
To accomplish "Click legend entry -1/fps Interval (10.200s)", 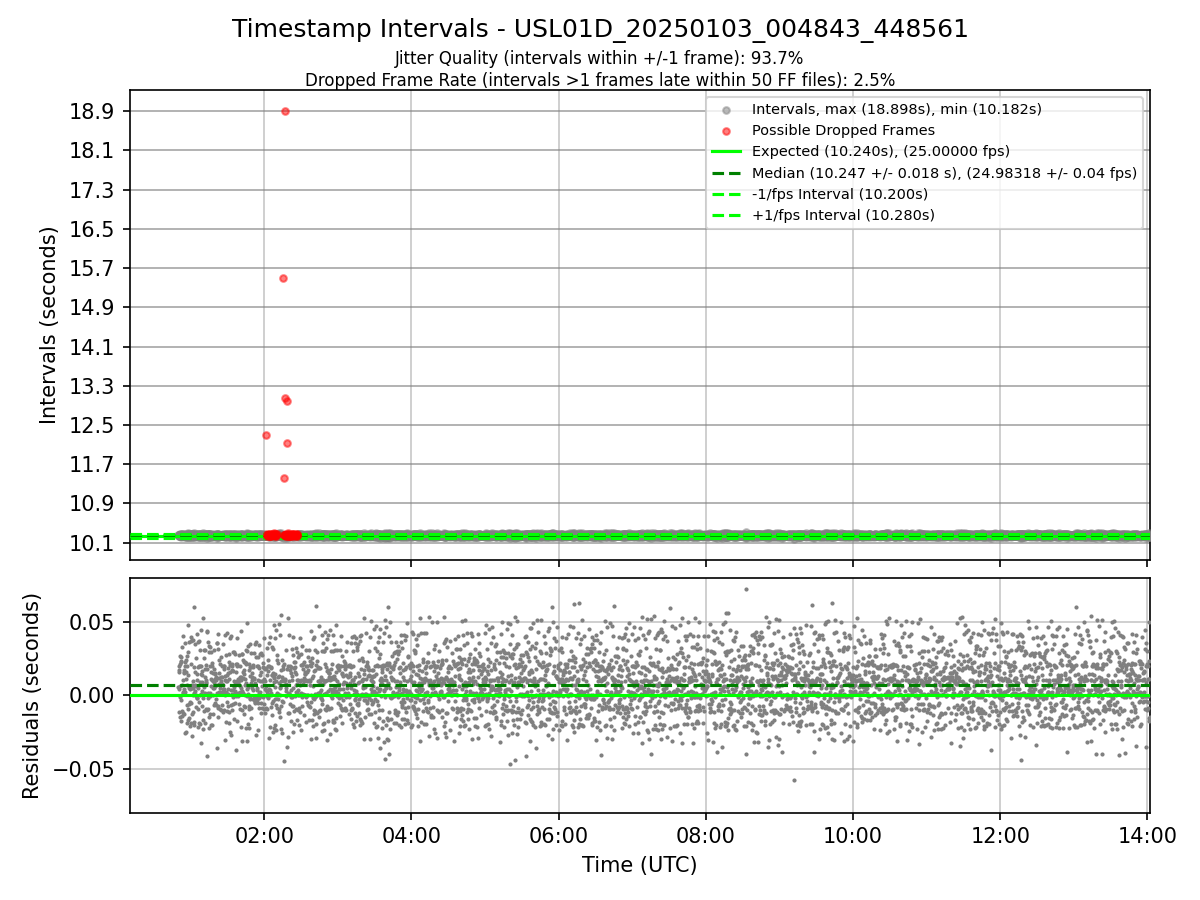I will click(839, 194).
